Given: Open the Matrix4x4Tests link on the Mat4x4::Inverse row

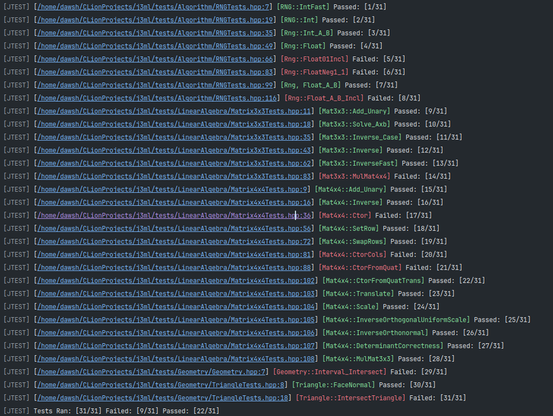Looking at the screenshot, I should tap(175, 202).
